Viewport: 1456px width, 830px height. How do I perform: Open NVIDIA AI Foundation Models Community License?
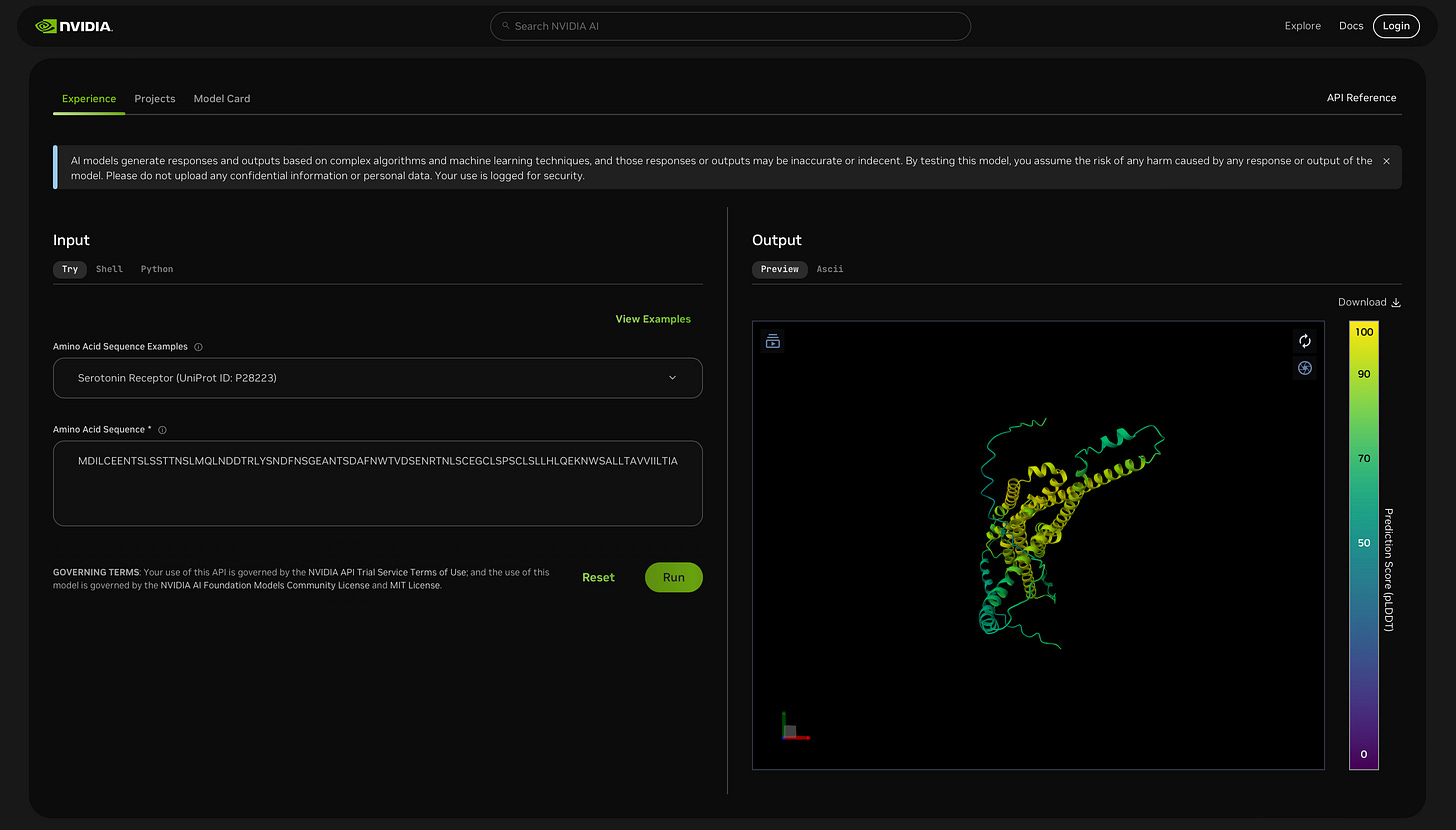coord(265,585)
